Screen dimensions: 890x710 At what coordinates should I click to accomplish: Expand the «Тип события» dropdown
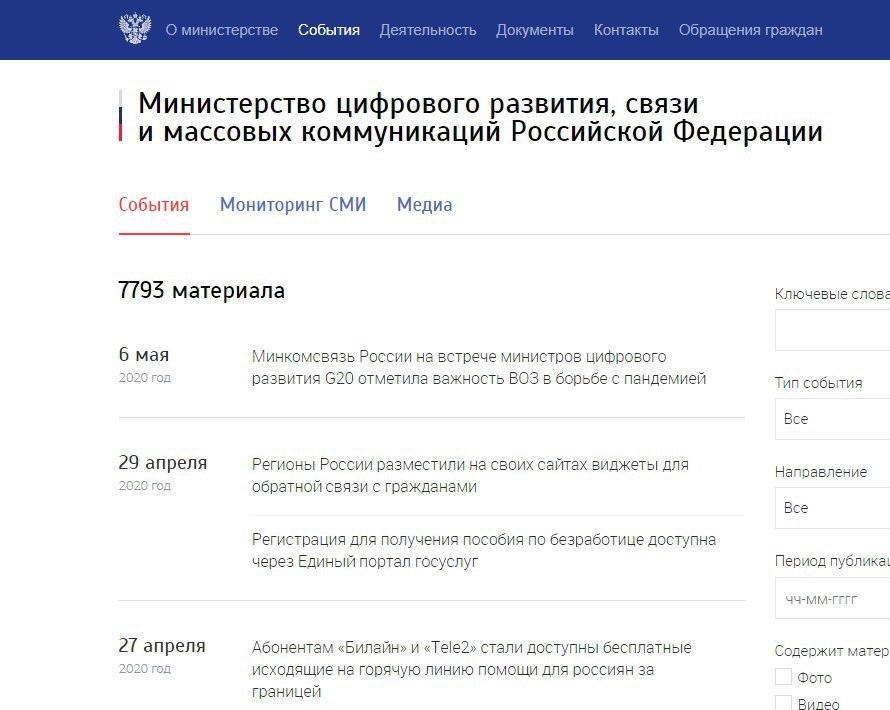point(832,419)
